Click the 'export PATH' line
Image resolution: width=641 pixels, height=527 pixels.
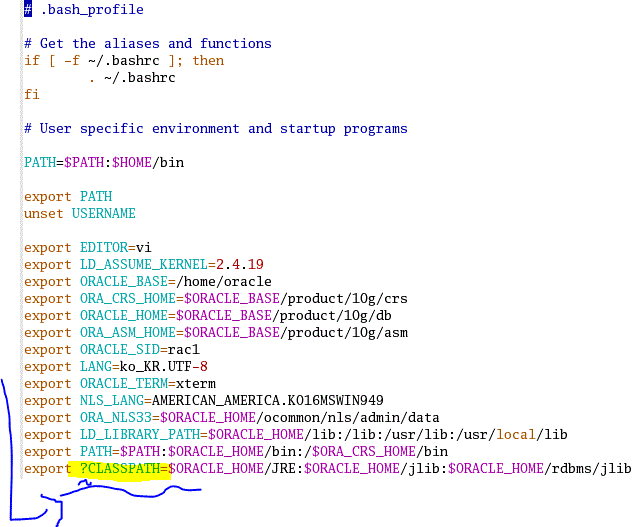(68, 197)
